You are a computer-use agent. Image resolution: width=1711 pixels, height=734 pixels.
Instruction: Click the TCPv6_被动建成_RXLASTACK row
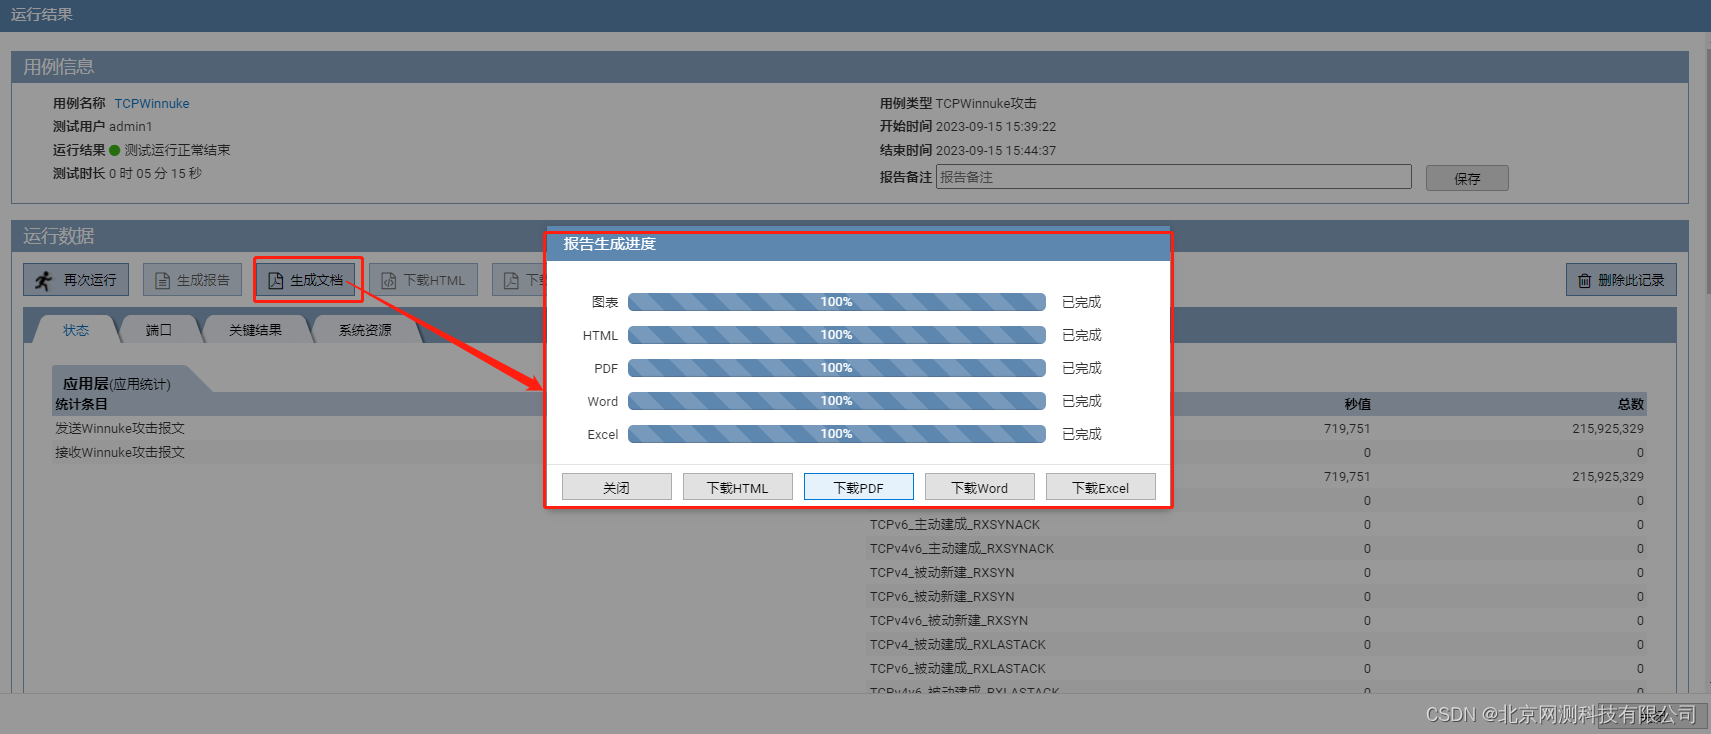click(1257, 668)
